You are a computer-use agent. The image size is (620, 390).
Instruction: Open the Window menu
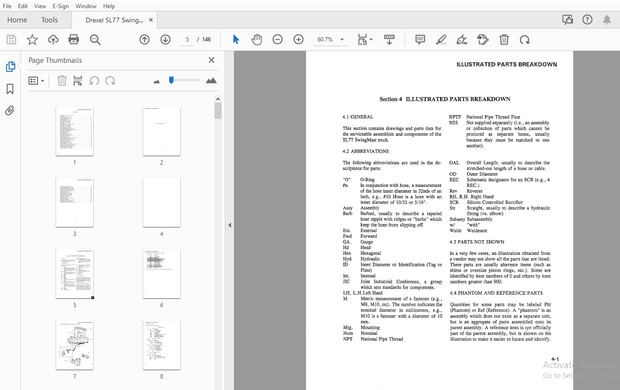[86, 6]
